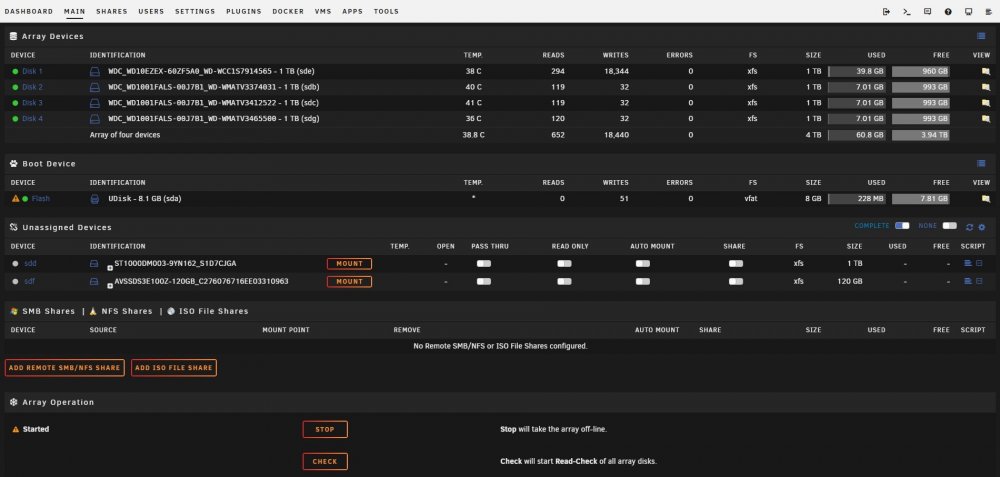Image resolution: width=1000 pixels, height=477 pixels.
Task: Enable Auto Mount for sdf
Action: (x=643, y=281)
